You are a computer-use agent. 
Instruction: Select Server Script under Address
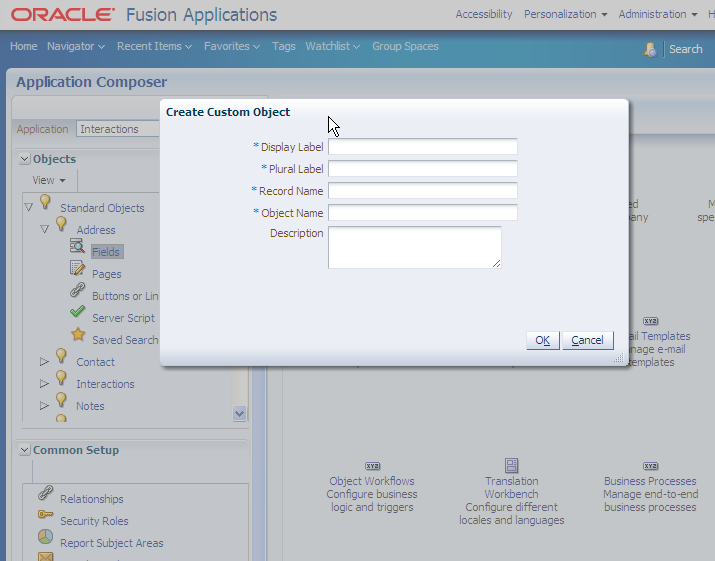point(124,318)
